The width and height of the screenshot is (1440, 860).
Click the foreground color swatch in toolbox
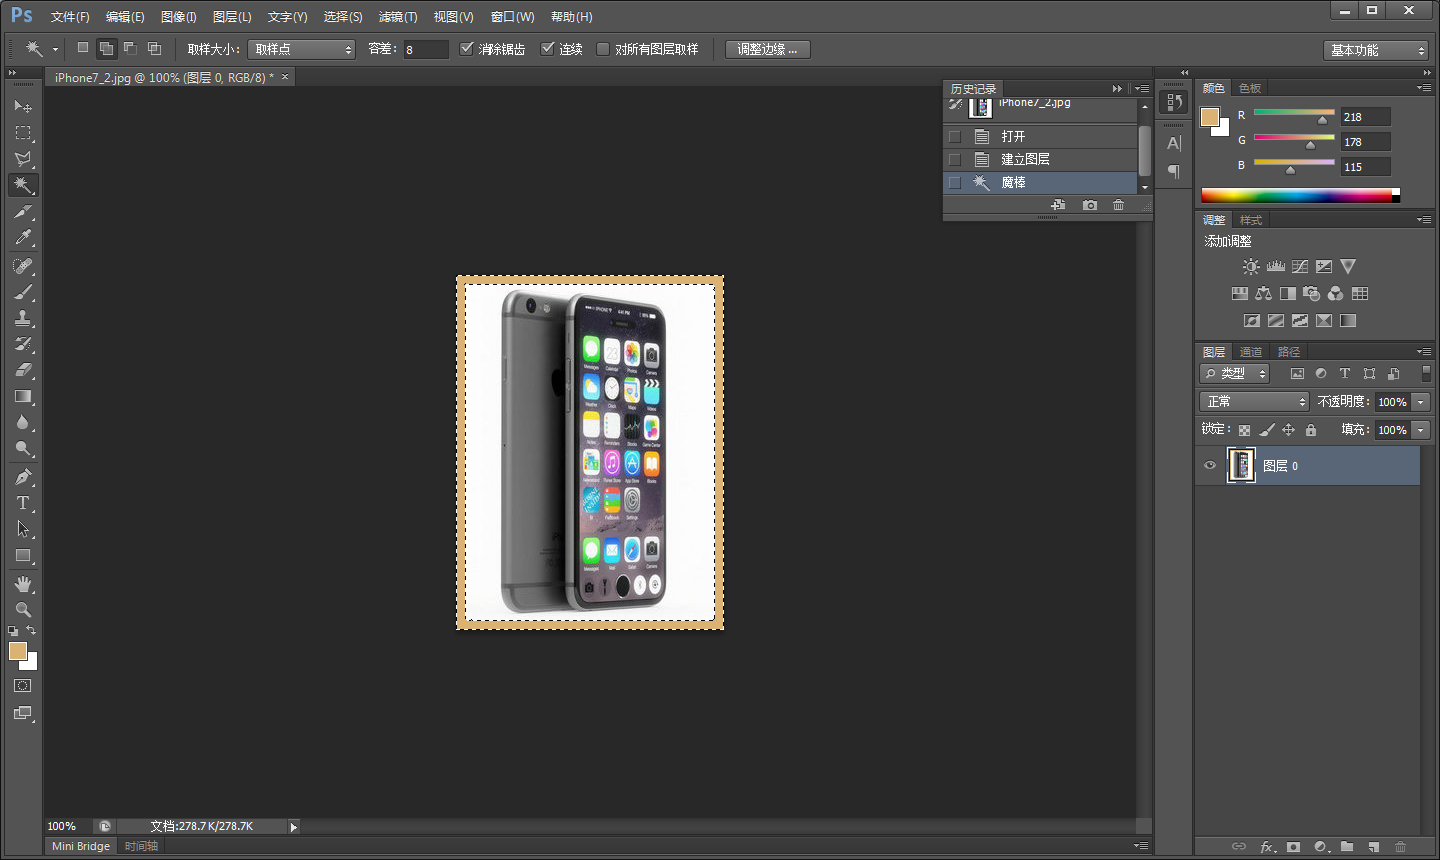17,651
